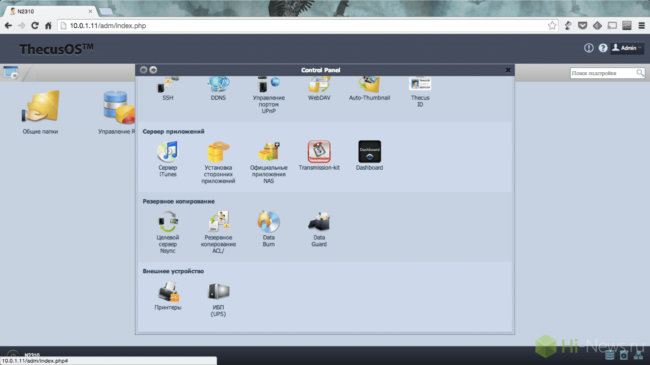
Task: Click the storage status icon in bottom bar
Action: pyautogui.click(x=609, y=355)
